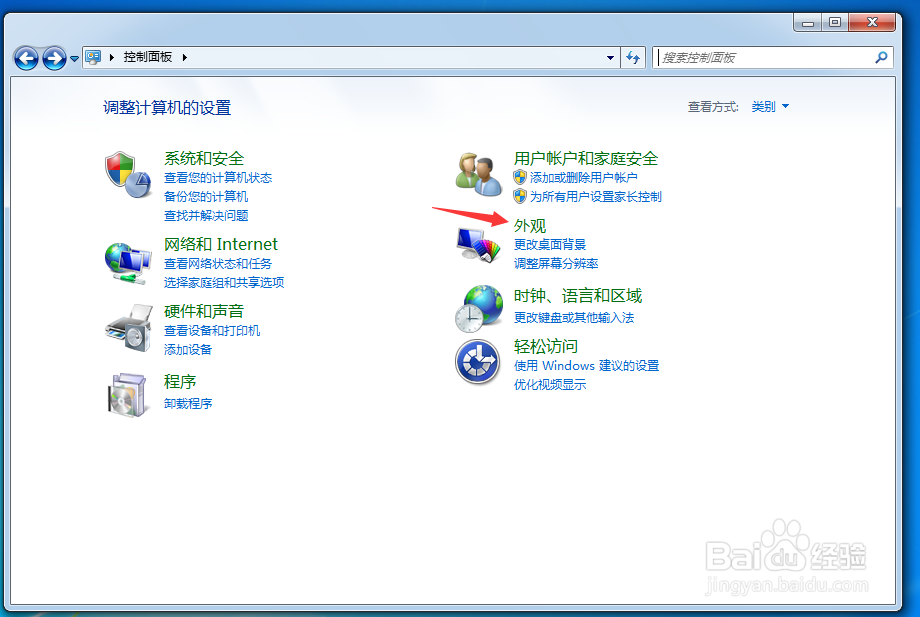Open the 轻松访问 accessibility icon
Viewport: 920px width, 617px height.
(479, 362)
